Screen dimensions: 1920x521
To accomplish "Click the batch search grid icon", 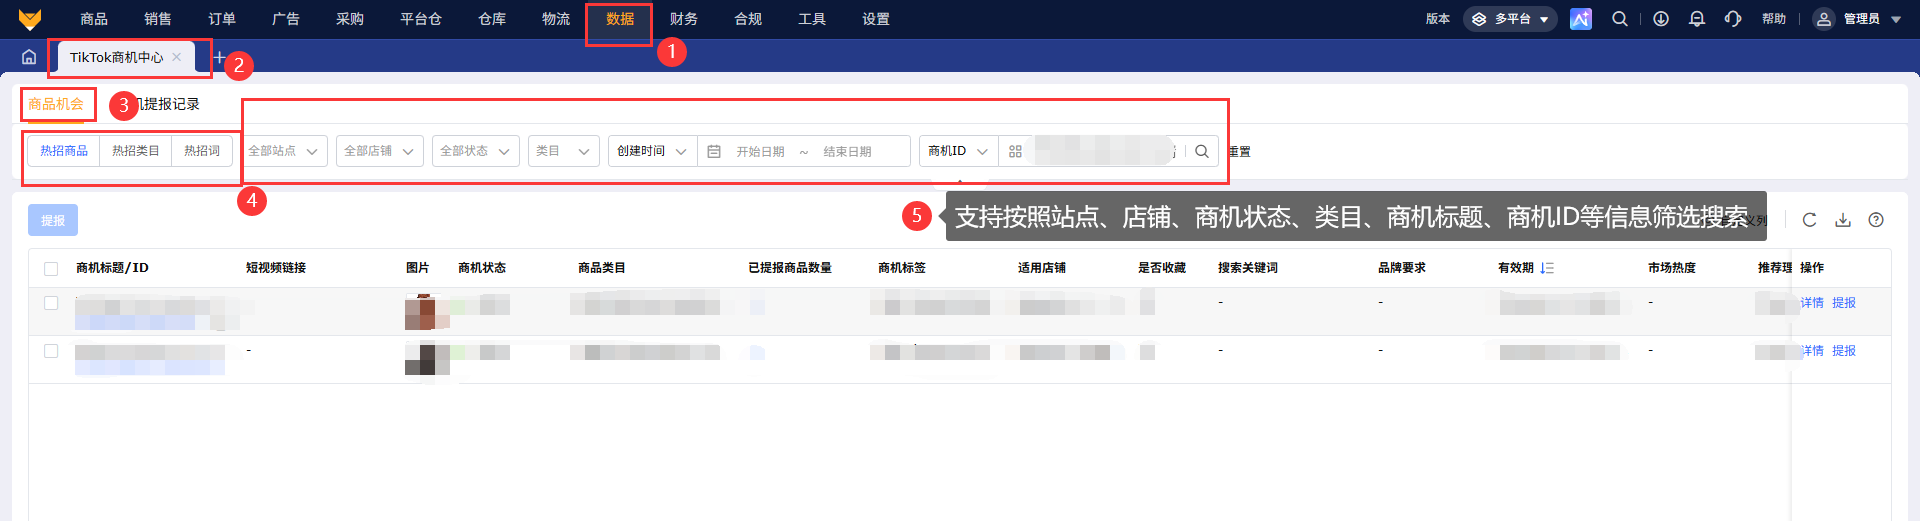I will pos(1015,151).
